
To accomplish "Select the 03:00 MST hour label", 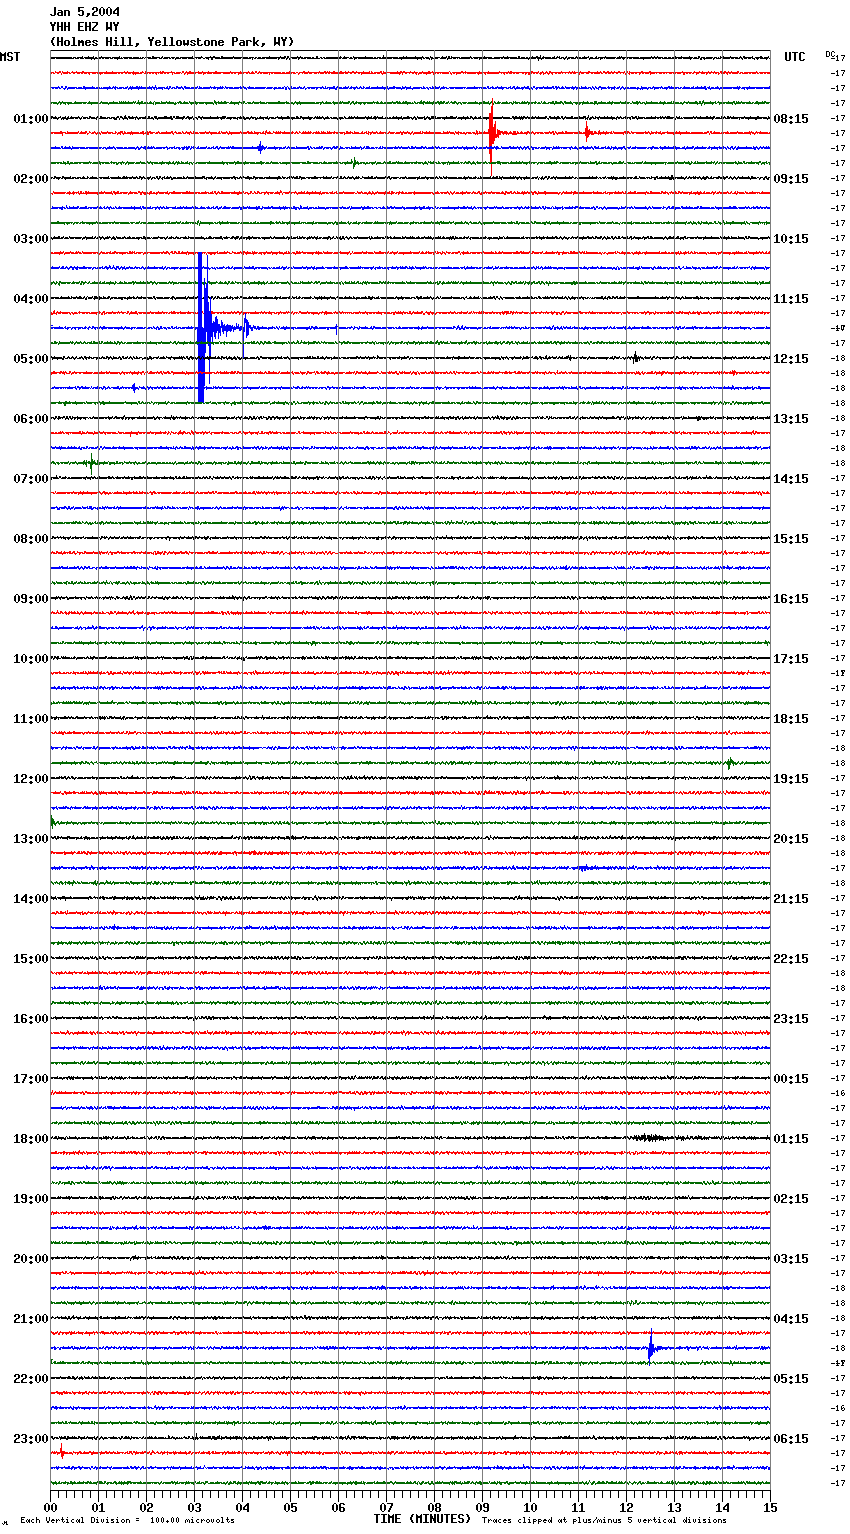I will click(x=31, y=239).
